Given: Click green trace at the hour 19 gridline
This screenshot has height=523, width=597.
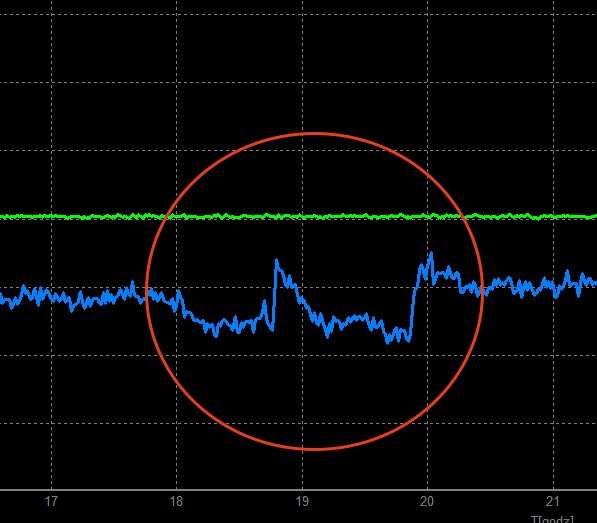Looking at the screenshot, I should point(302,216).
